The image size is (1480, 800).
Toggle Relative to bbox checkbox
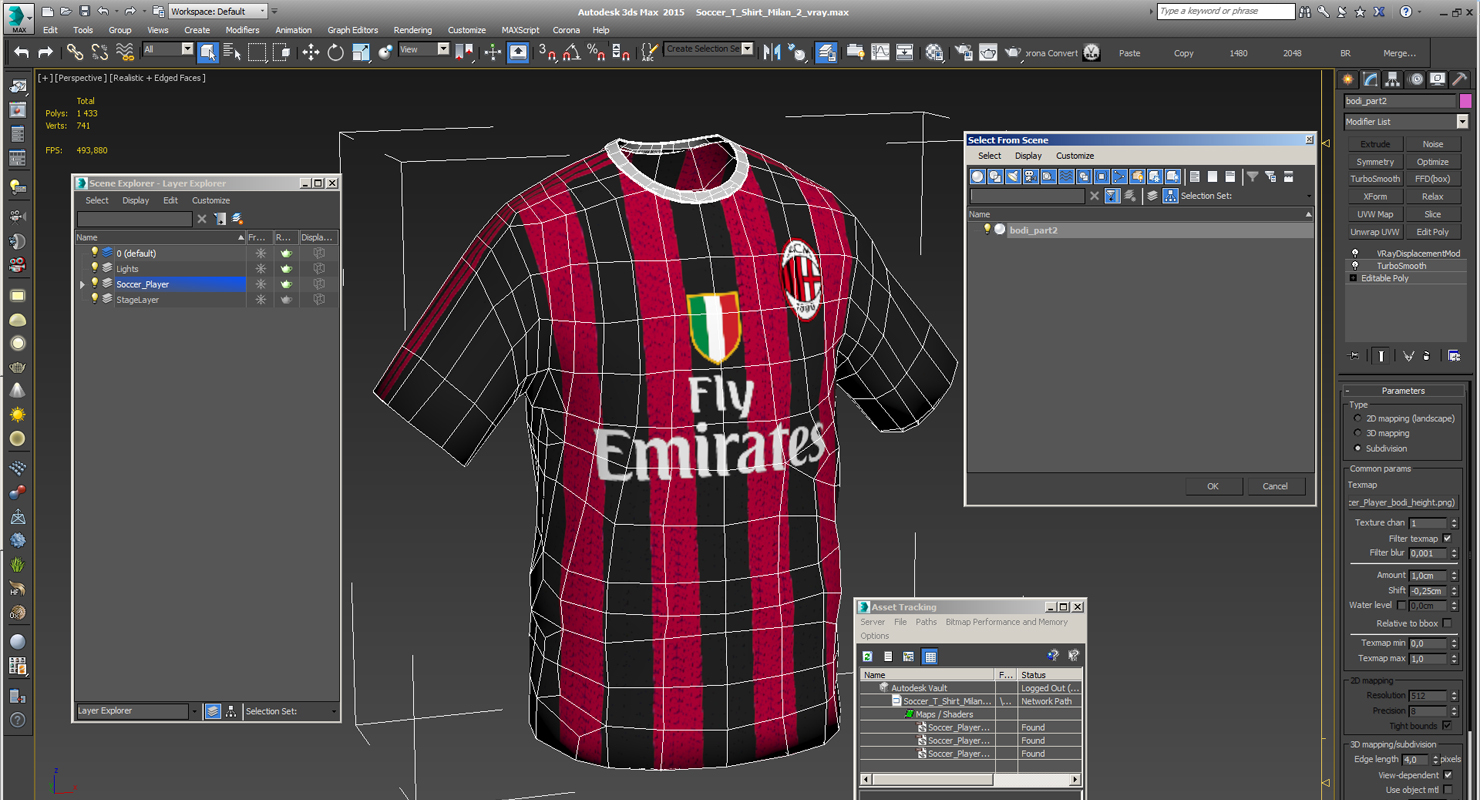click(1447, 623)
